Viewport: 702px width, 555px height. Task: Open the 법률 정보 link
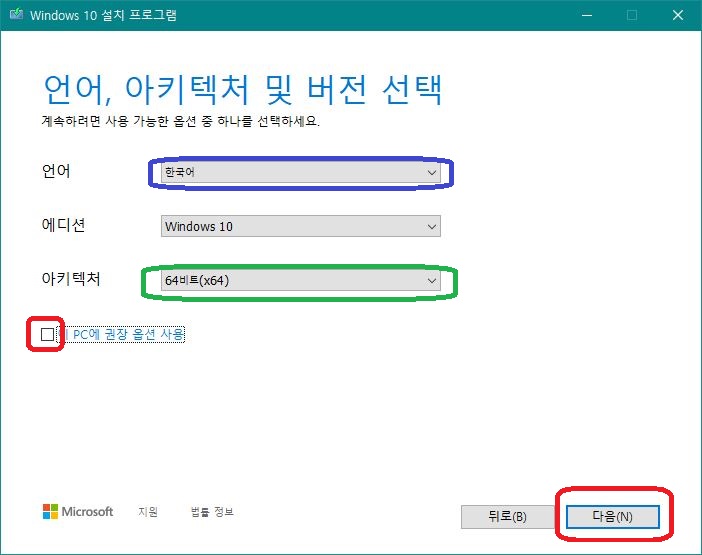212,512
